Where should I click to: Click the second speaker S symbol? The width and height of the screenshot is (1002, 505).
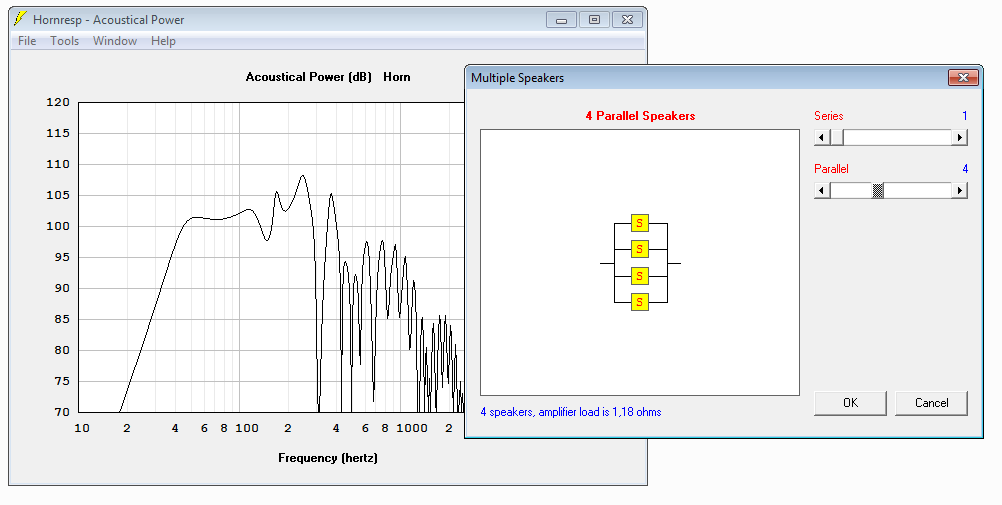point(640,249)
